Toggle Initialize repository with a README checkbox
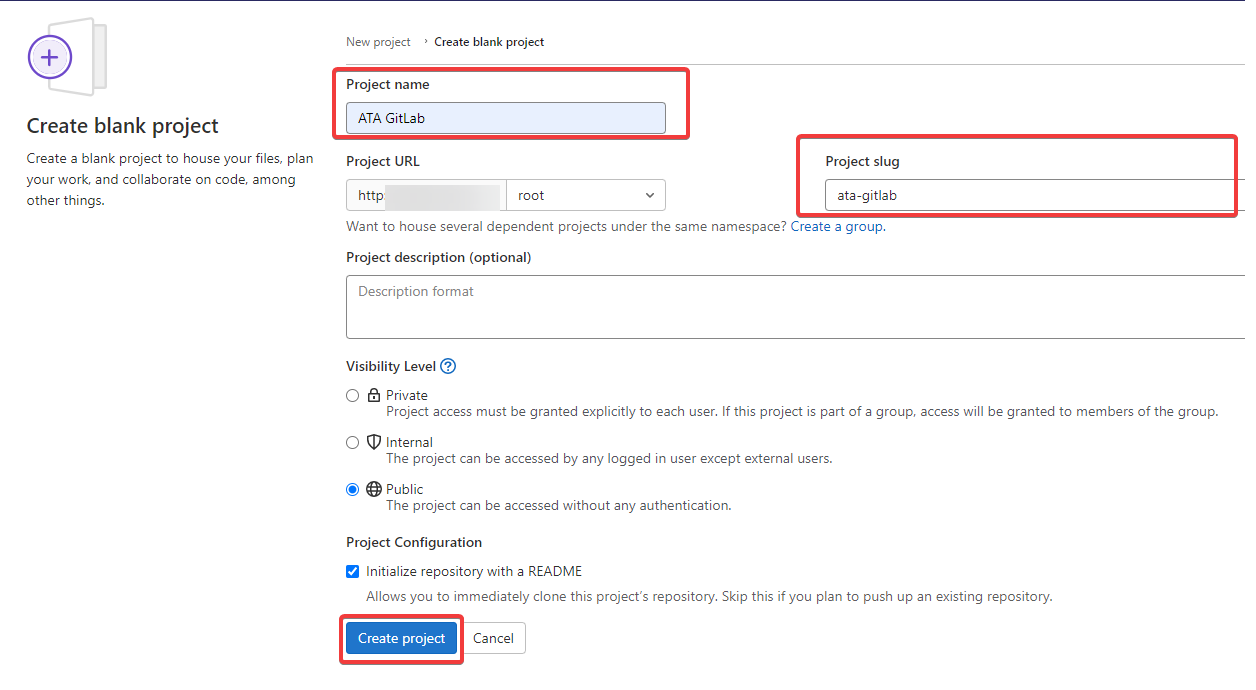The height and width of the screenshot is (690, 1256). 352,571
